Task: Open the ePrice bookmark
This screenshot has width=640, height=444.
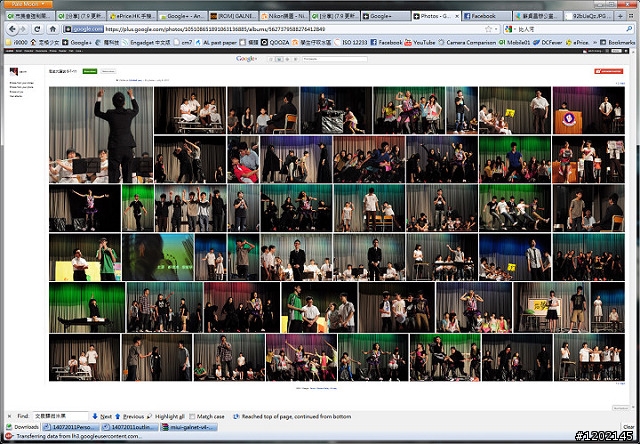Action: (x=577, y=42)
